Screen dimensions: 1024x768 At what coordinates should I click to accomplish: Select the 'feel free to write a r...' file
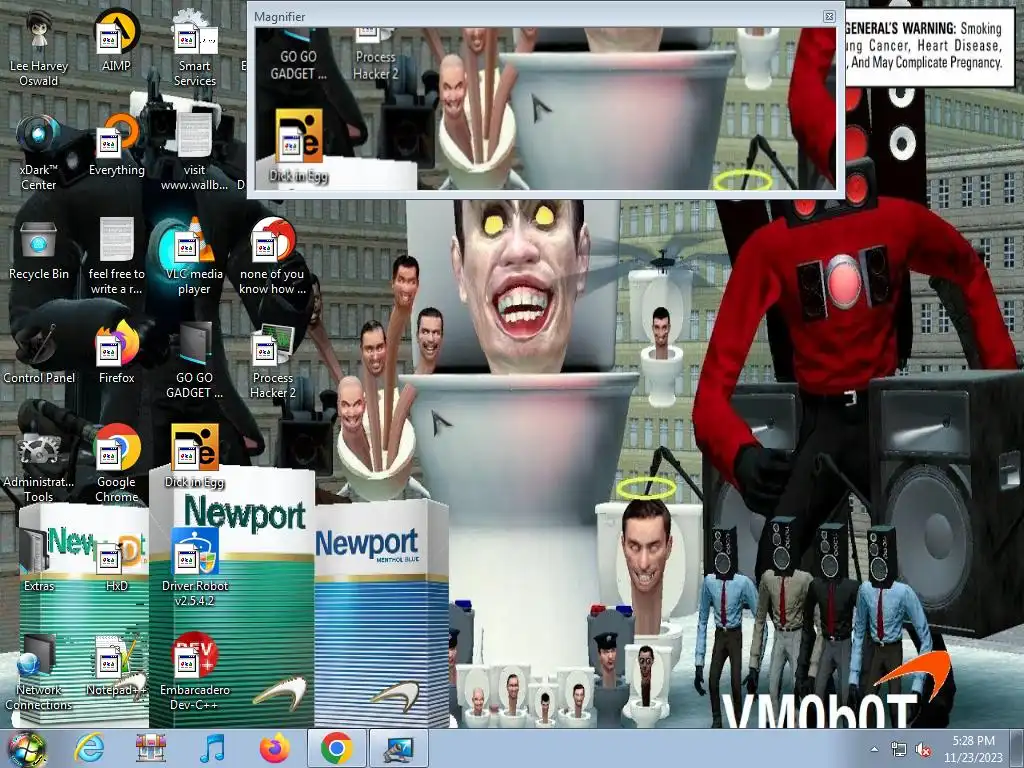[x=116, y=257]
